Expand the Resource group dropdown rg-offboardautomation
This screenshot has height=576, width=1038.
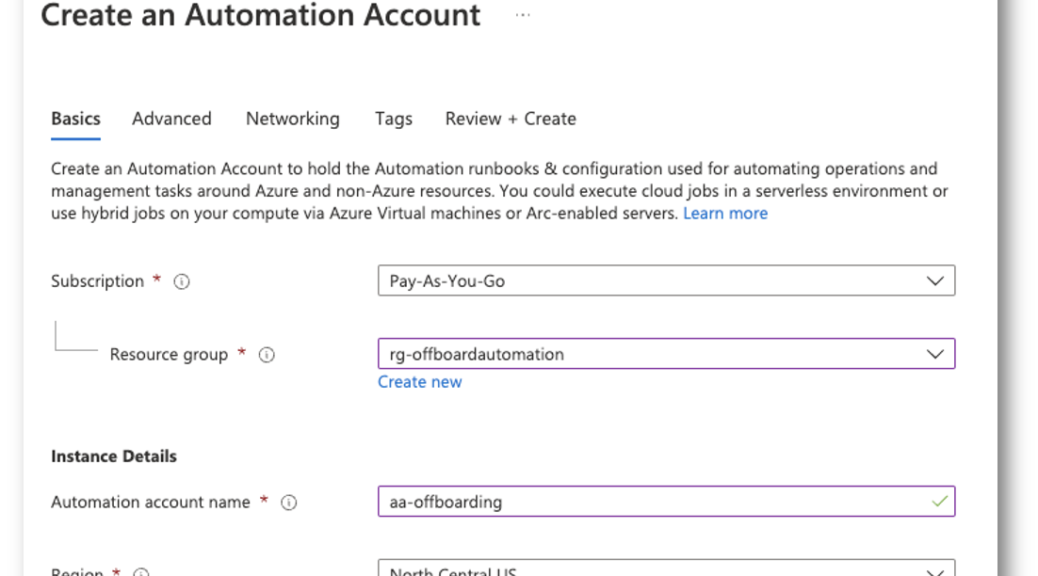[666, 354]
